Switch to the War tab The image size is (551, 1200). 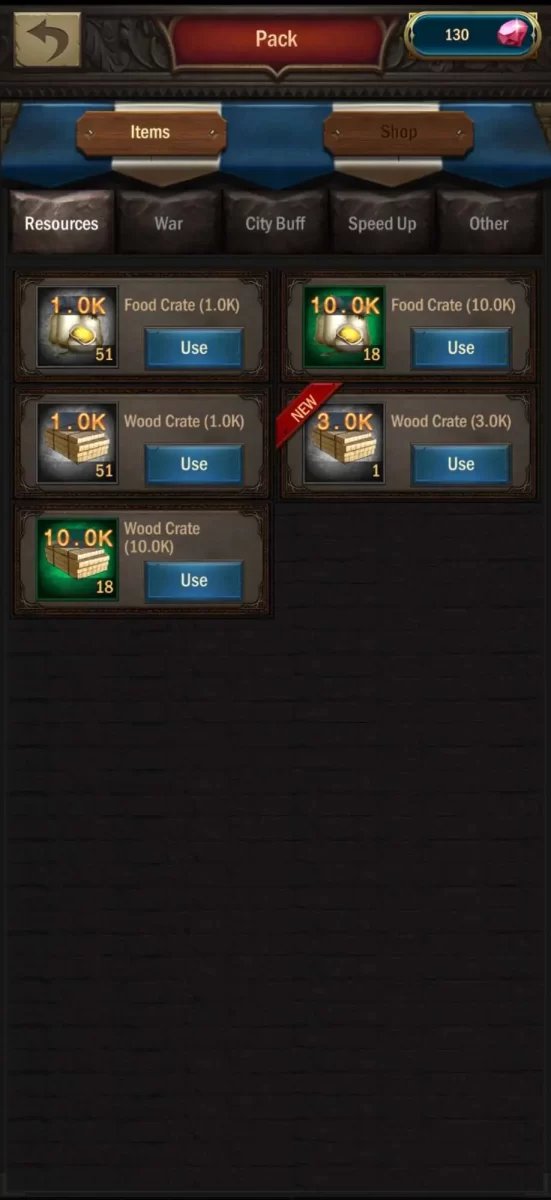pyautogui.click(x=169, y=223)
